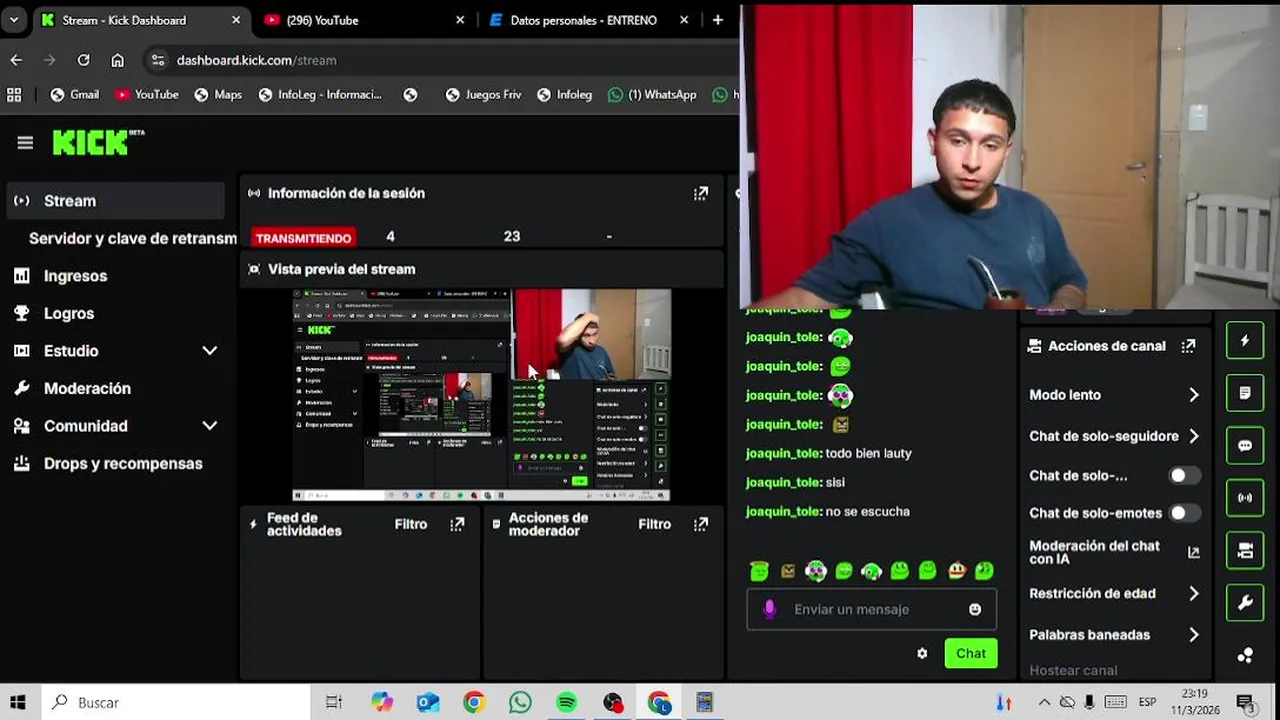Open the browser apps grid shortcut
This screenshot has height=720, width=1280.
(x=14, y=95)
